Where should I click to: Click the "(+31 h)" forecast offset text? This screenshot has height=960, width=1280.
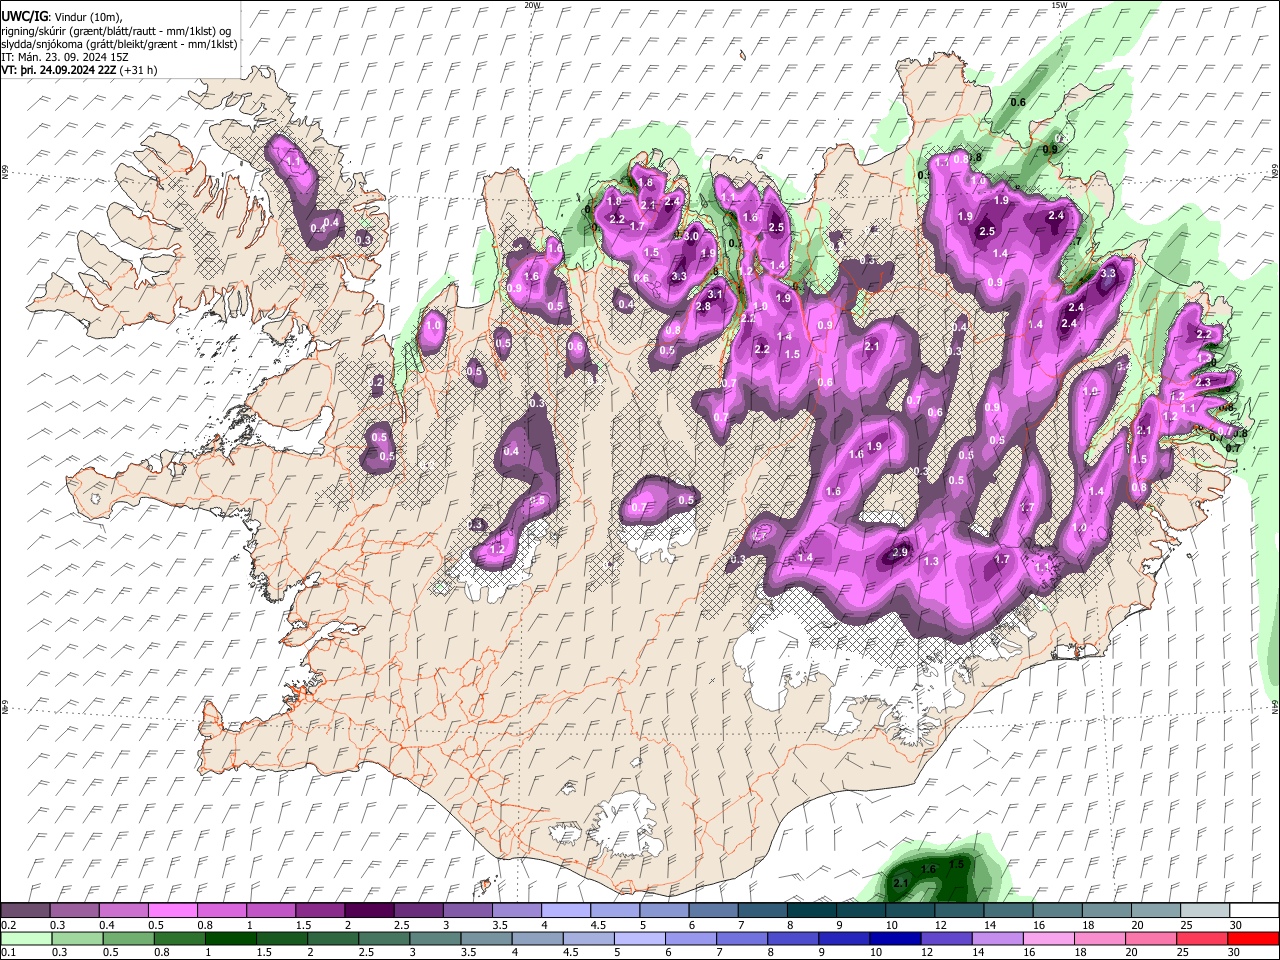click(138, 70)
